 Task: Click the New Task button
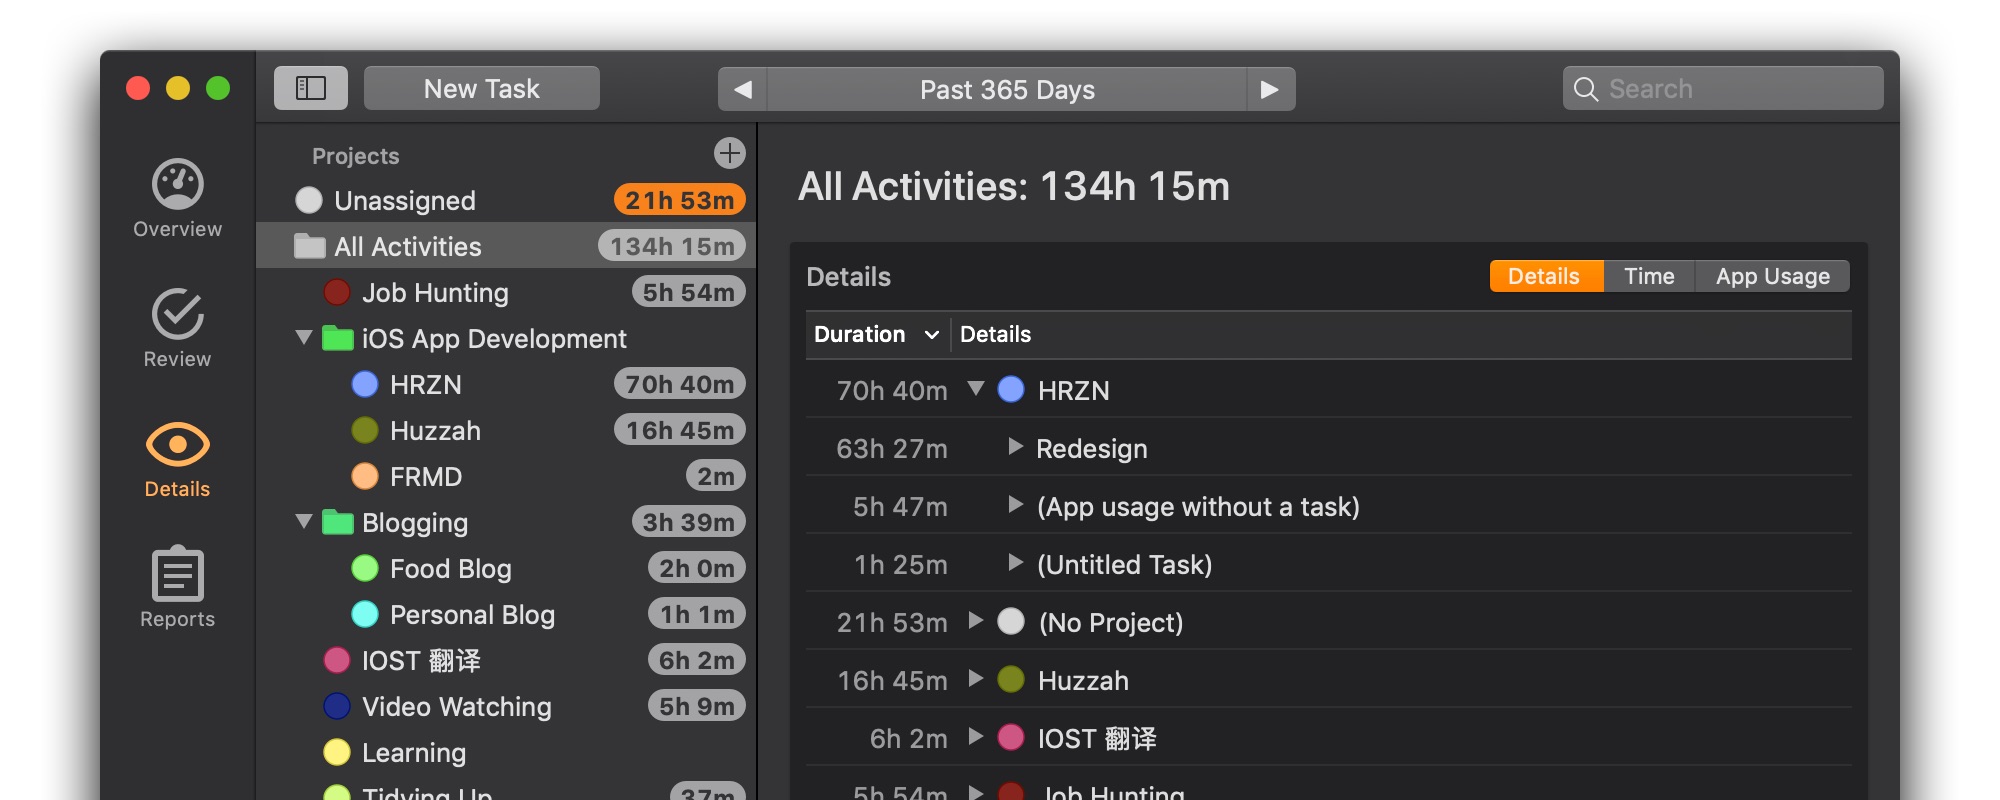(482, 89)
